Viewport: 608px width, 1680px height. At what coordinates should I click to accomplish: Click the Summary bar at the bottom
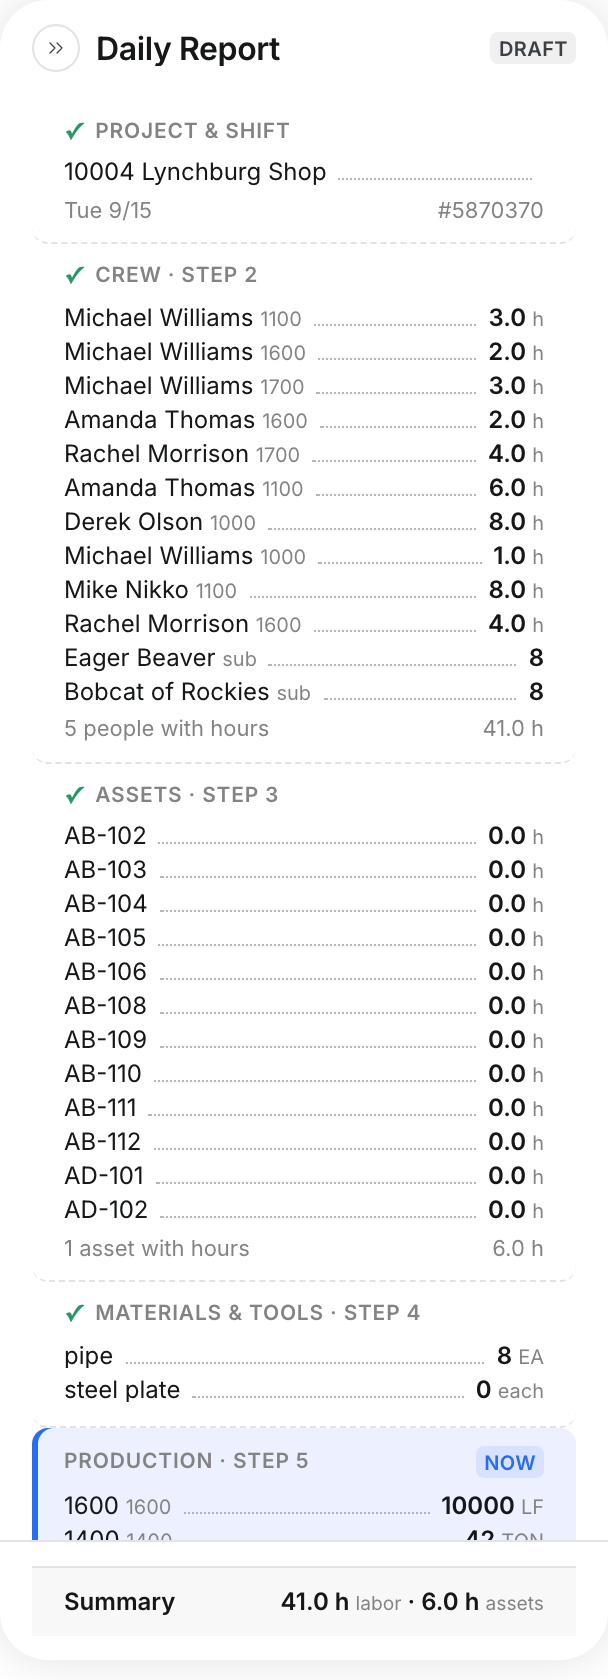(x=304, y=1602)
